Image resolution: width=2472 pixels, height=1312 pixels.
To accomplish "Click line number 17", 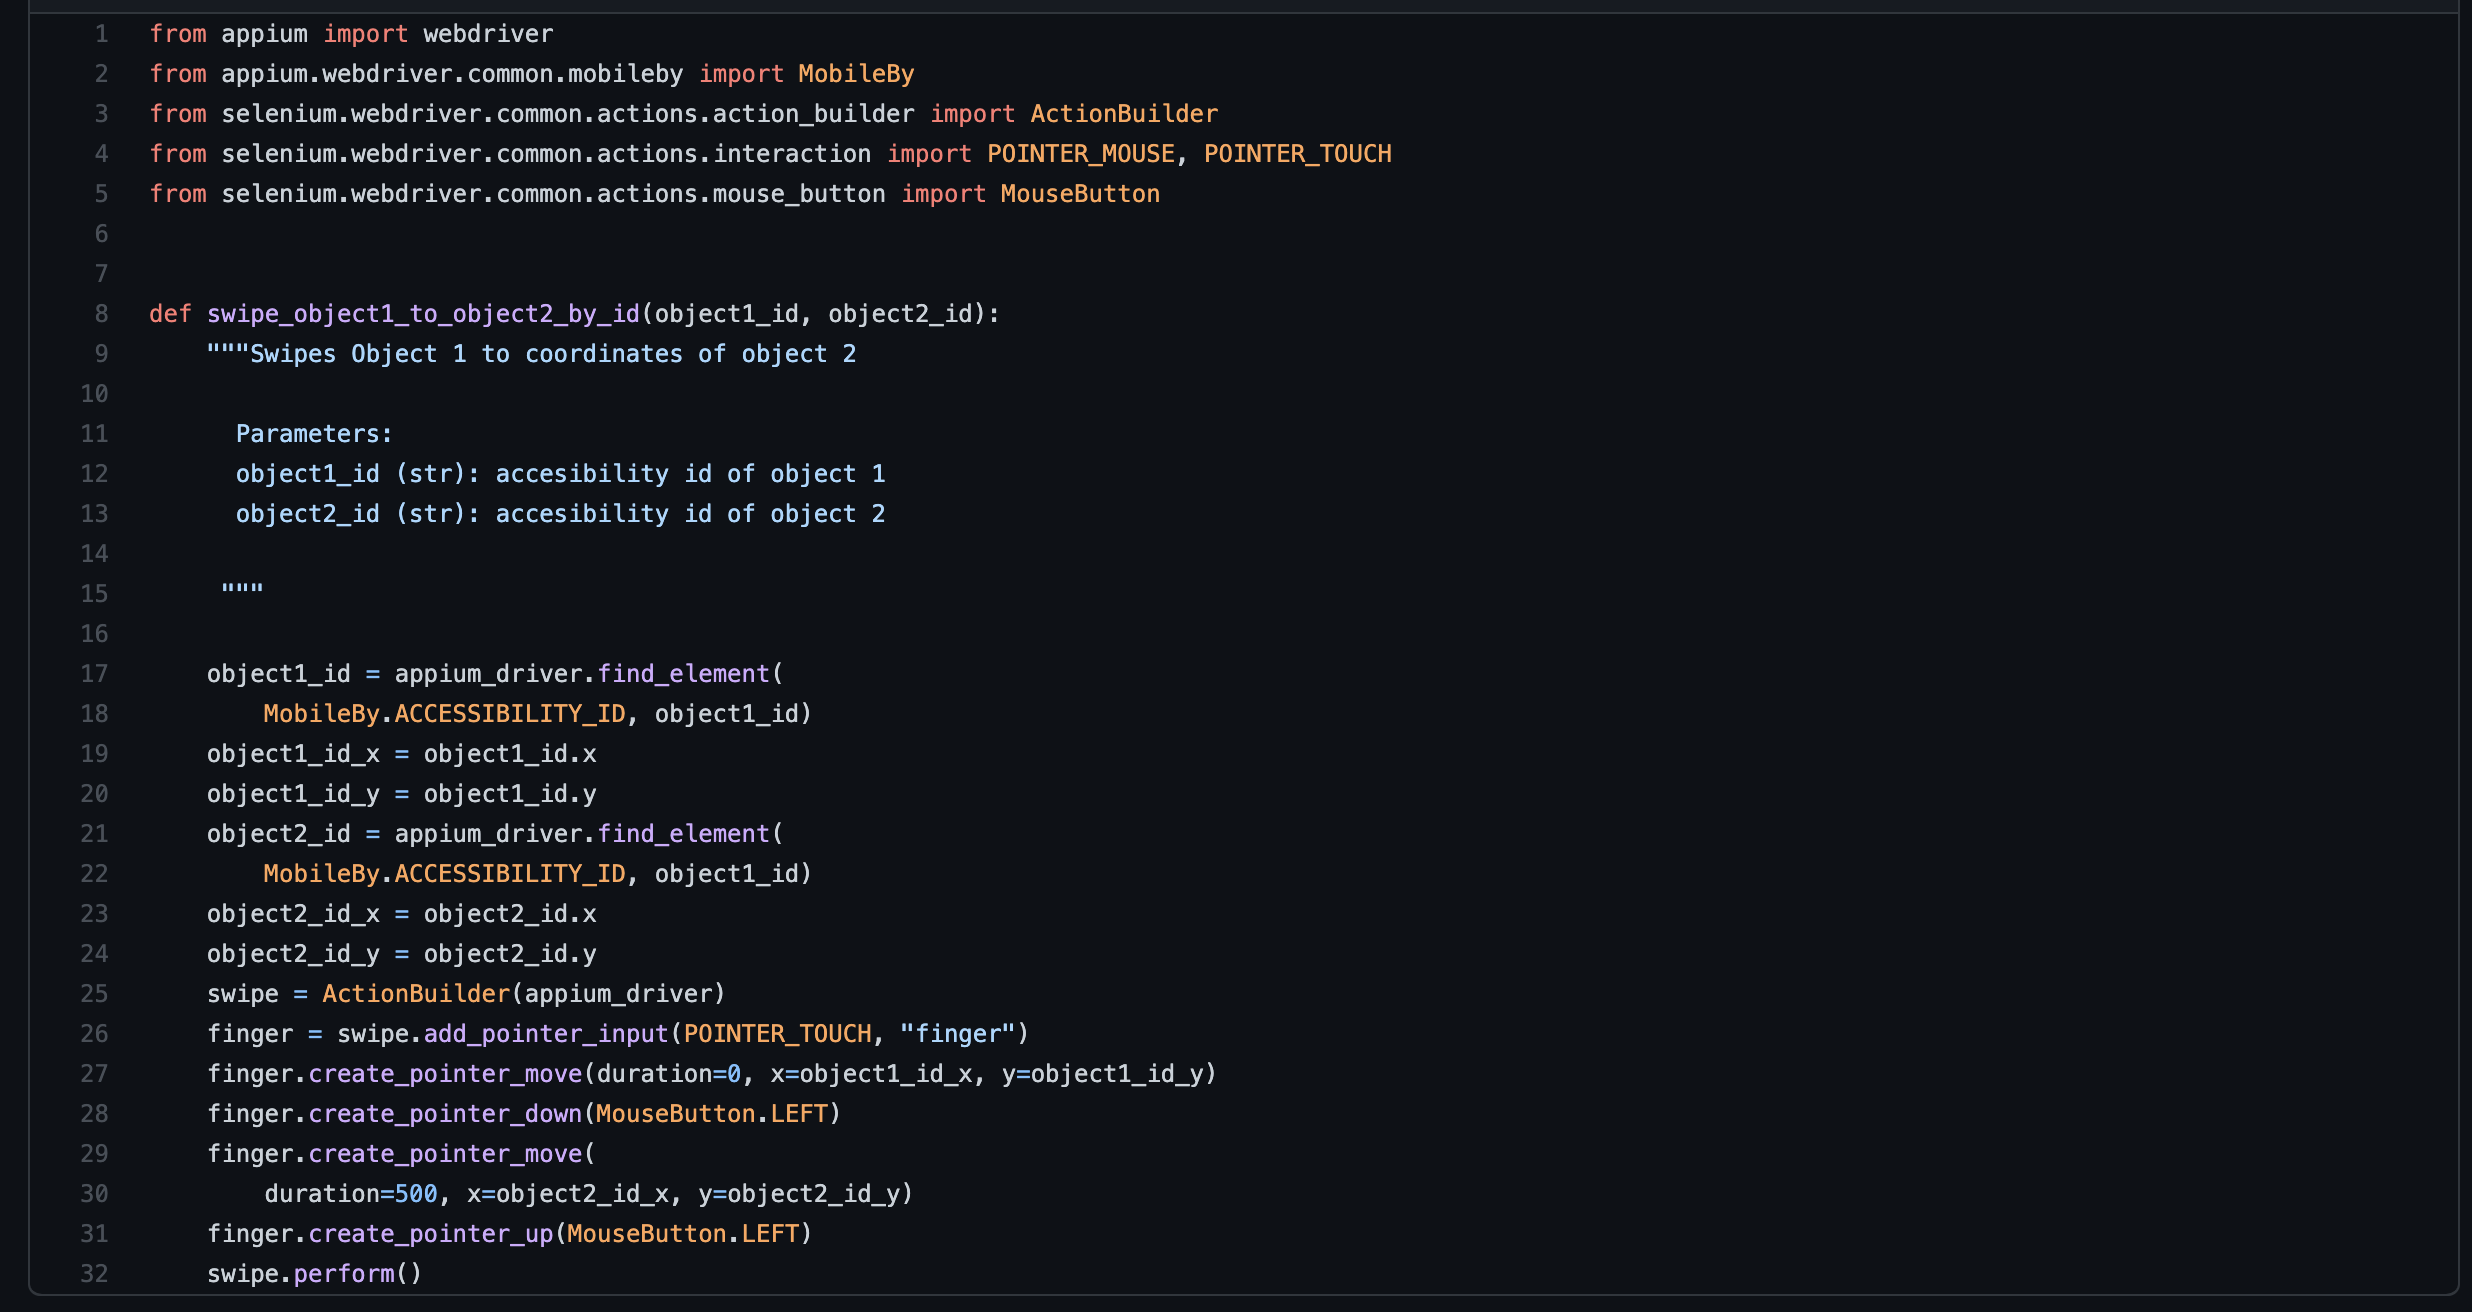I will coord(95,673).
